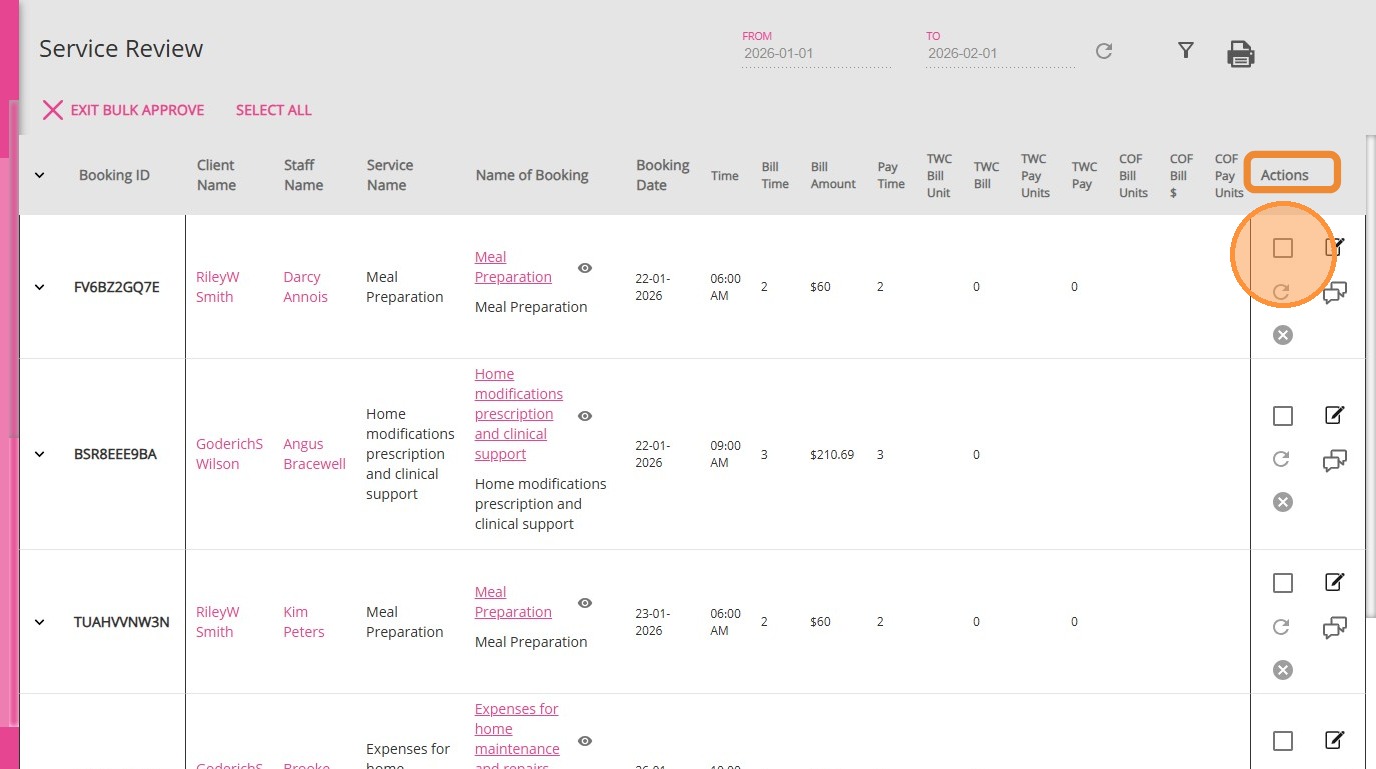The width and height of the screenshot is (1376, 769).
Task: View the Home modifications booking eye icon
Action: click(x=585, y=415)
